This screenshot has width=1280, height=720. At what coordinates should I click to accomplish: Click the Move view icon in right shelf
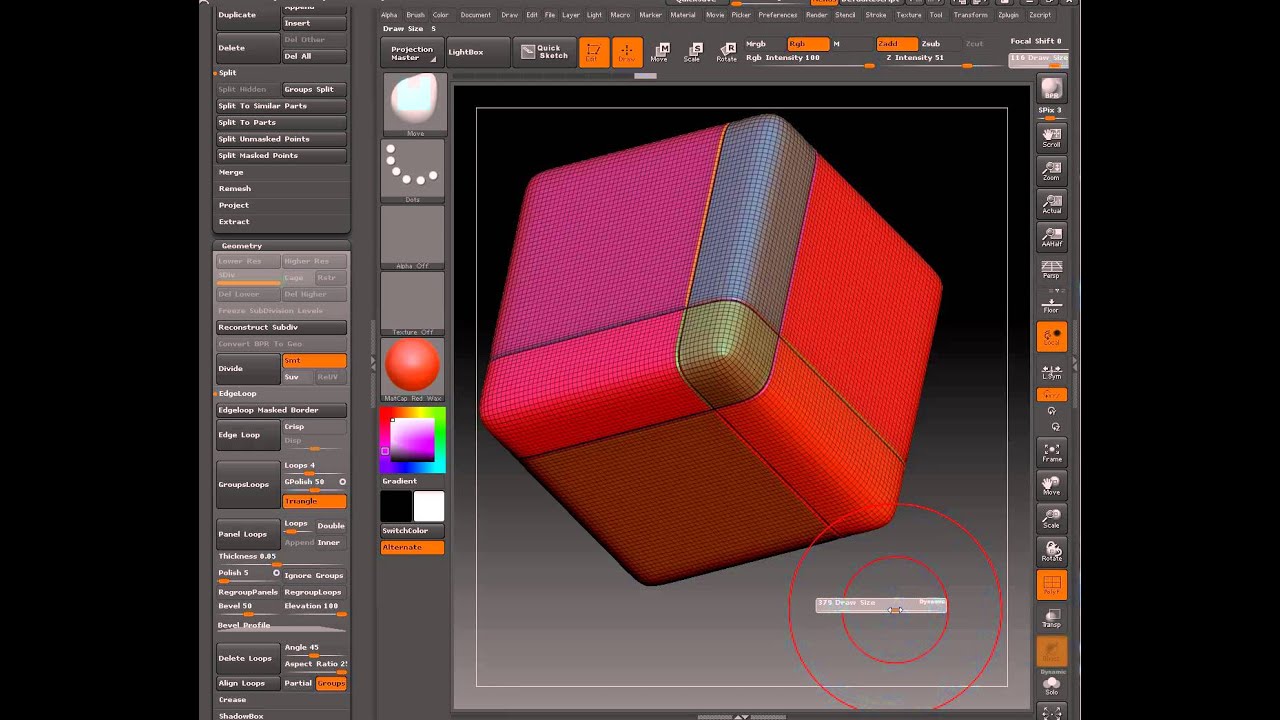[x=1051, y=485]
